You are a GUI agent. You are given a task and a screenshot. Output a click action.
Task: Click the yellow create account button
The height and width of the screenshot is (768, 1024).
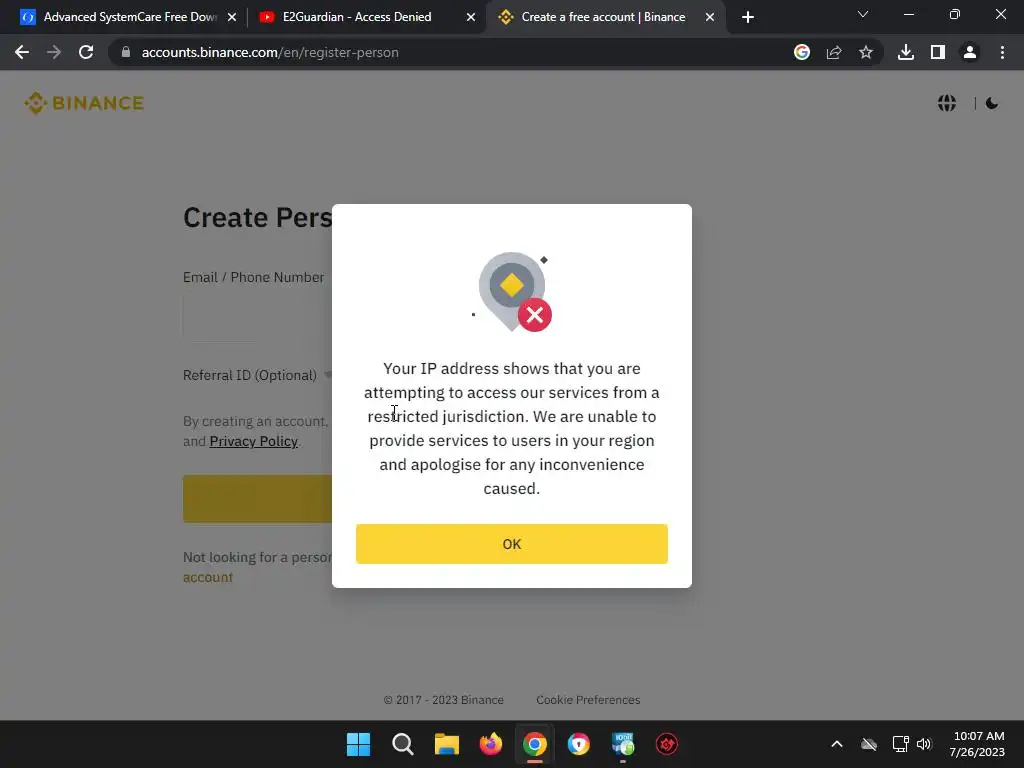point(257,499)
